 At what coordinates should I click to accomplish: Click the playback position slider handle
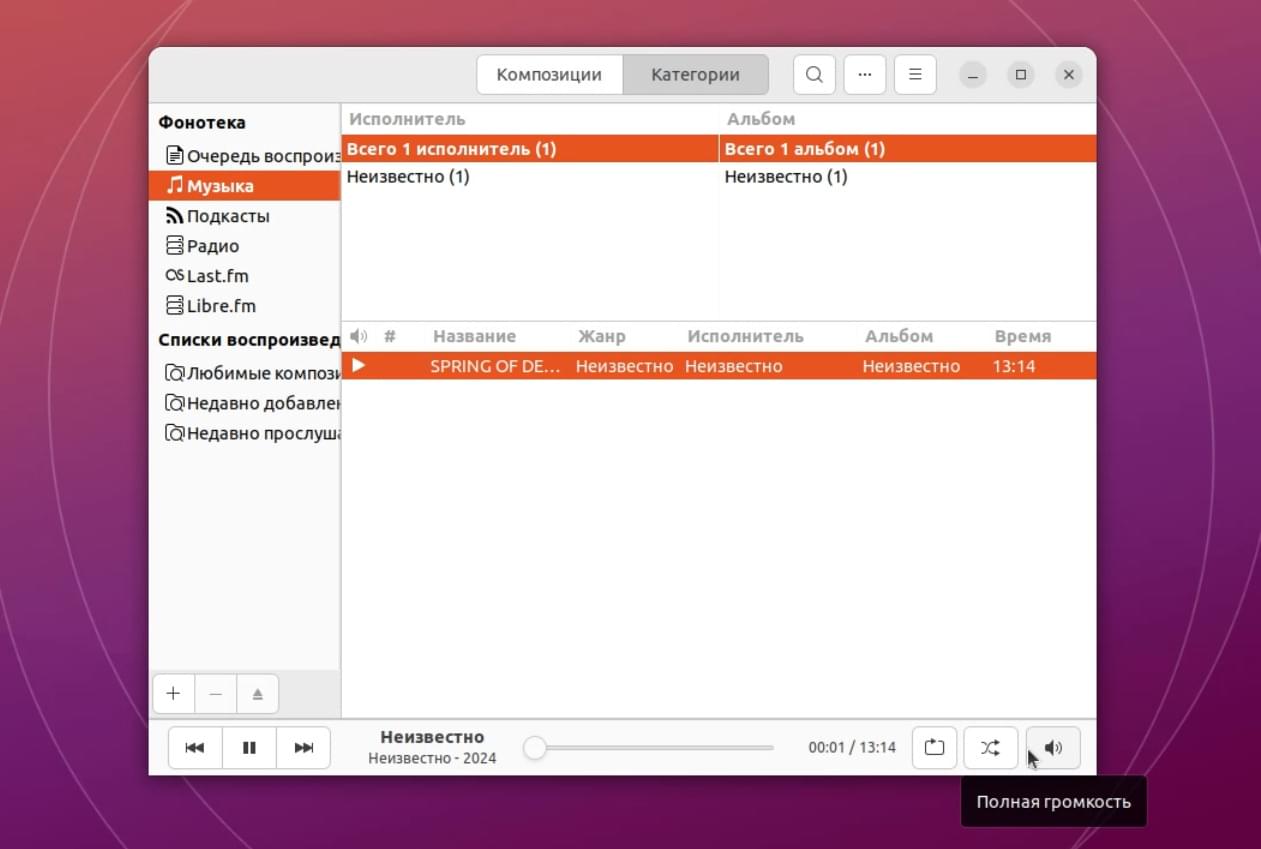[x=535, y=748]
